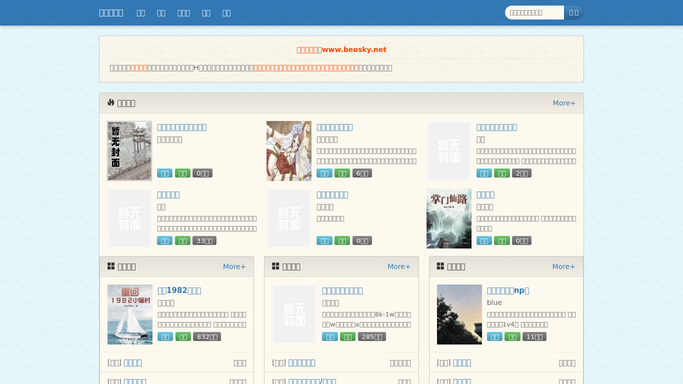Focus the search input field in the header
This screenshot has height=384, width=683.
coord(534,13)
